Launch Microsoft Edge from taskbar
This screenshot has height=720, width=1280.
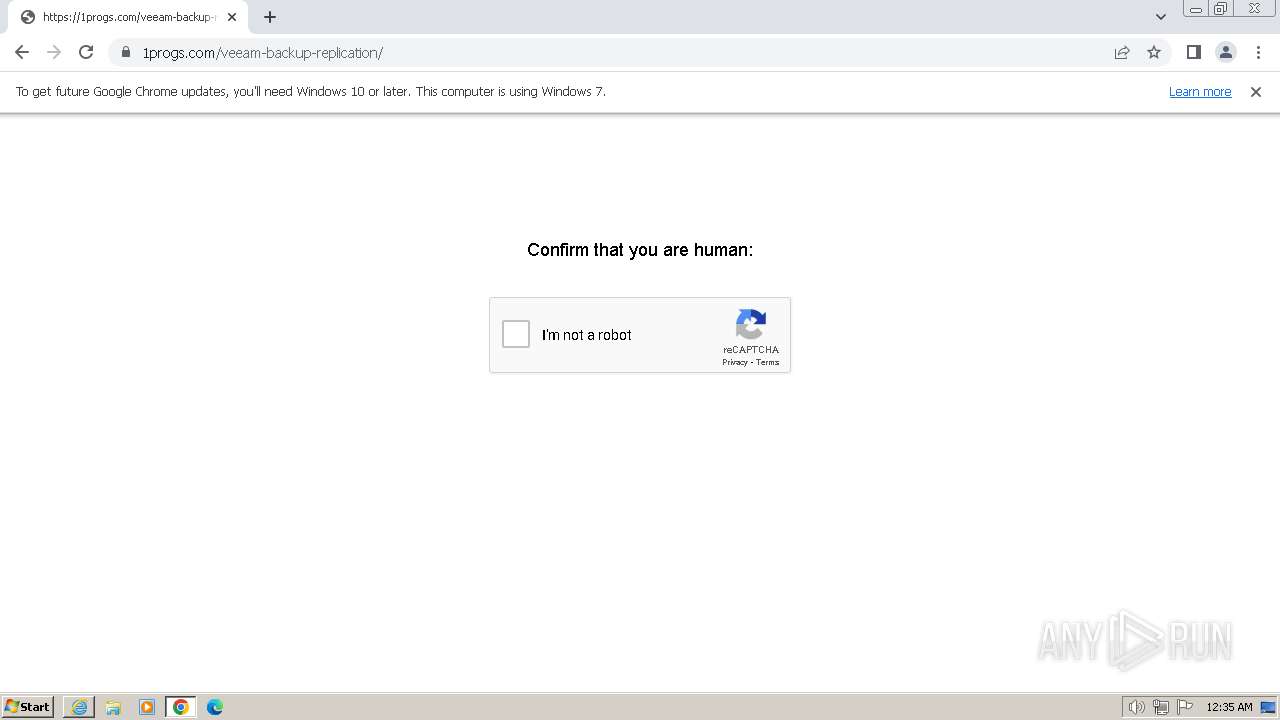(215, 707)
